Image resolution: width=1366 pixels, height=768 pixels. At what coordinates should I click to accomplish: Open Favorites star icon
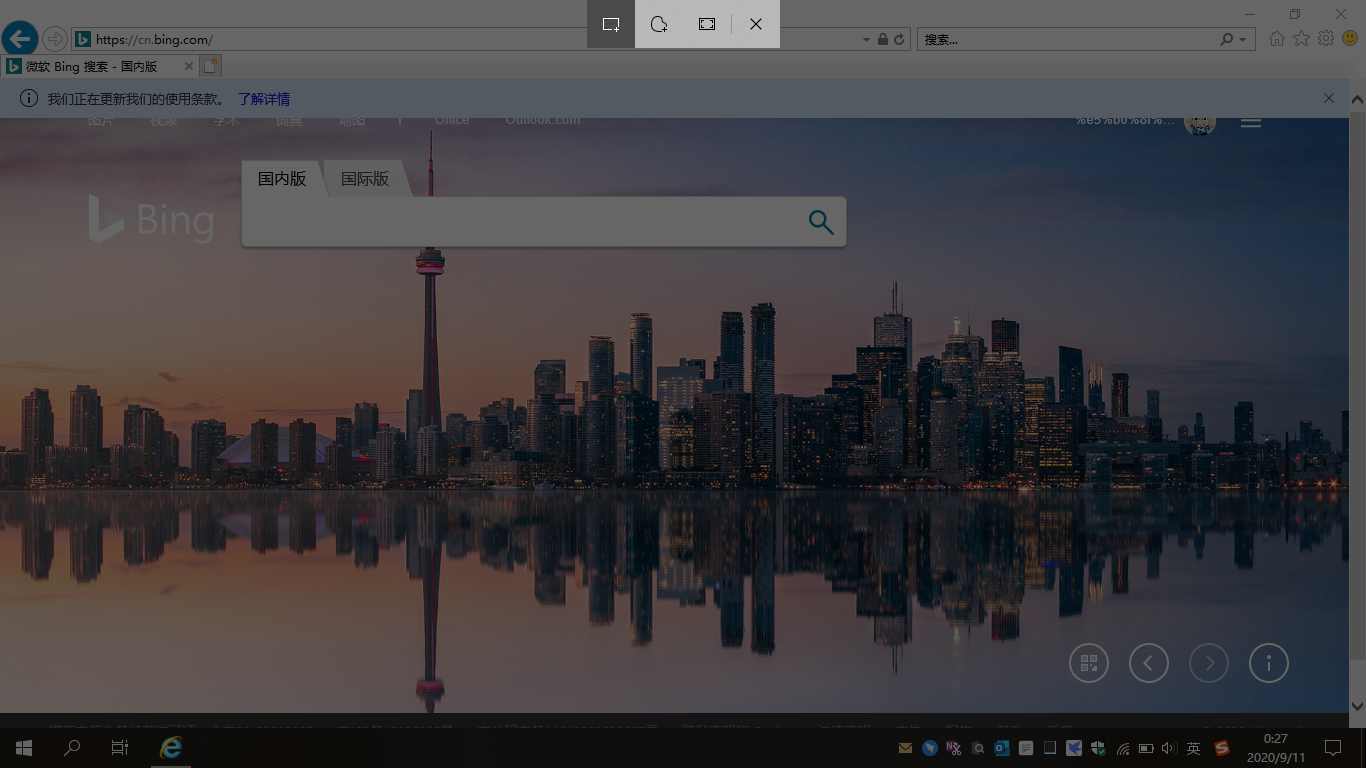(1301, 39)
